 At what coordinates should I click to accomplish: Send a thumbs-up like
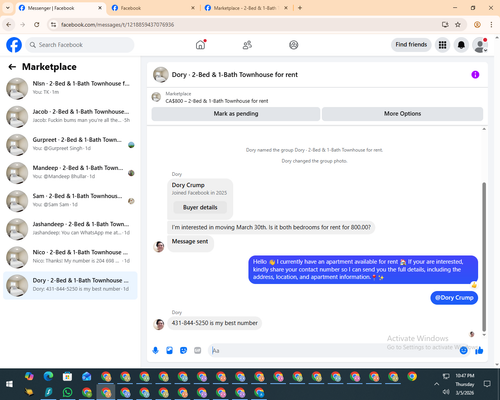pyautogui.click(x=479, y=350)
